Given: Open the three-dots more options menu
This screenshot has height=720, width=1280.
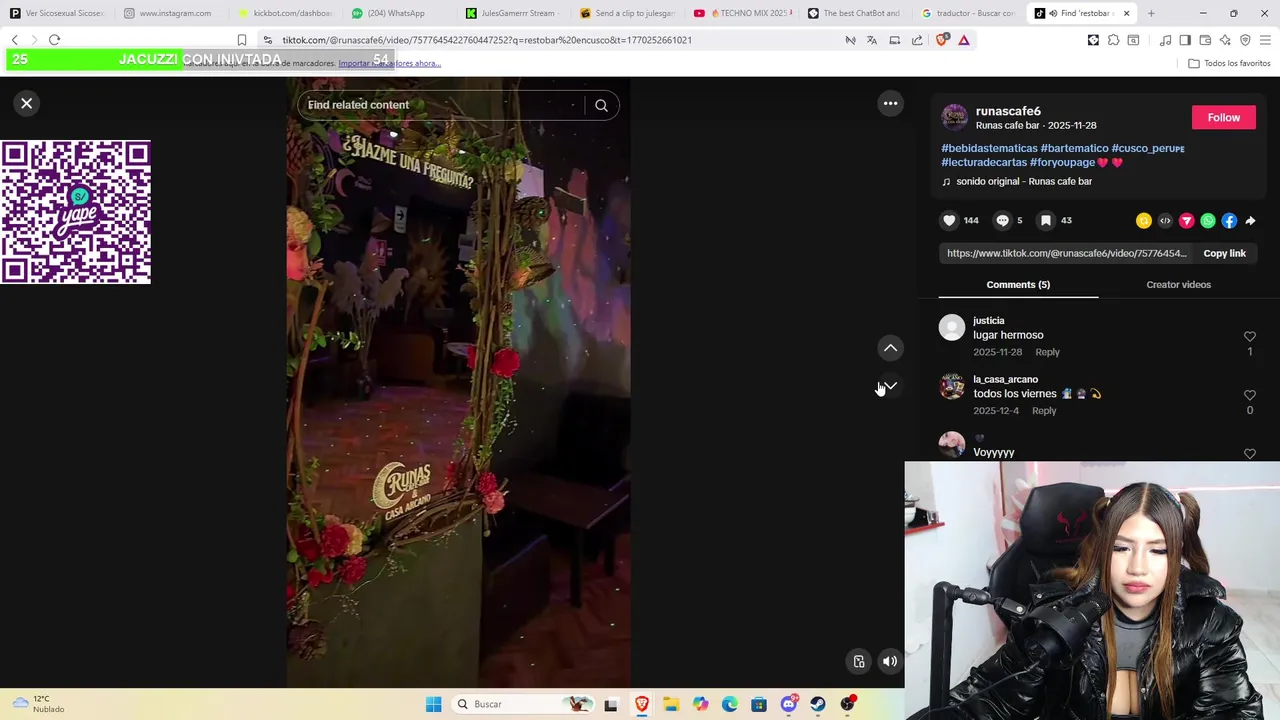Looking at the screenshot, I should point(890,103).
